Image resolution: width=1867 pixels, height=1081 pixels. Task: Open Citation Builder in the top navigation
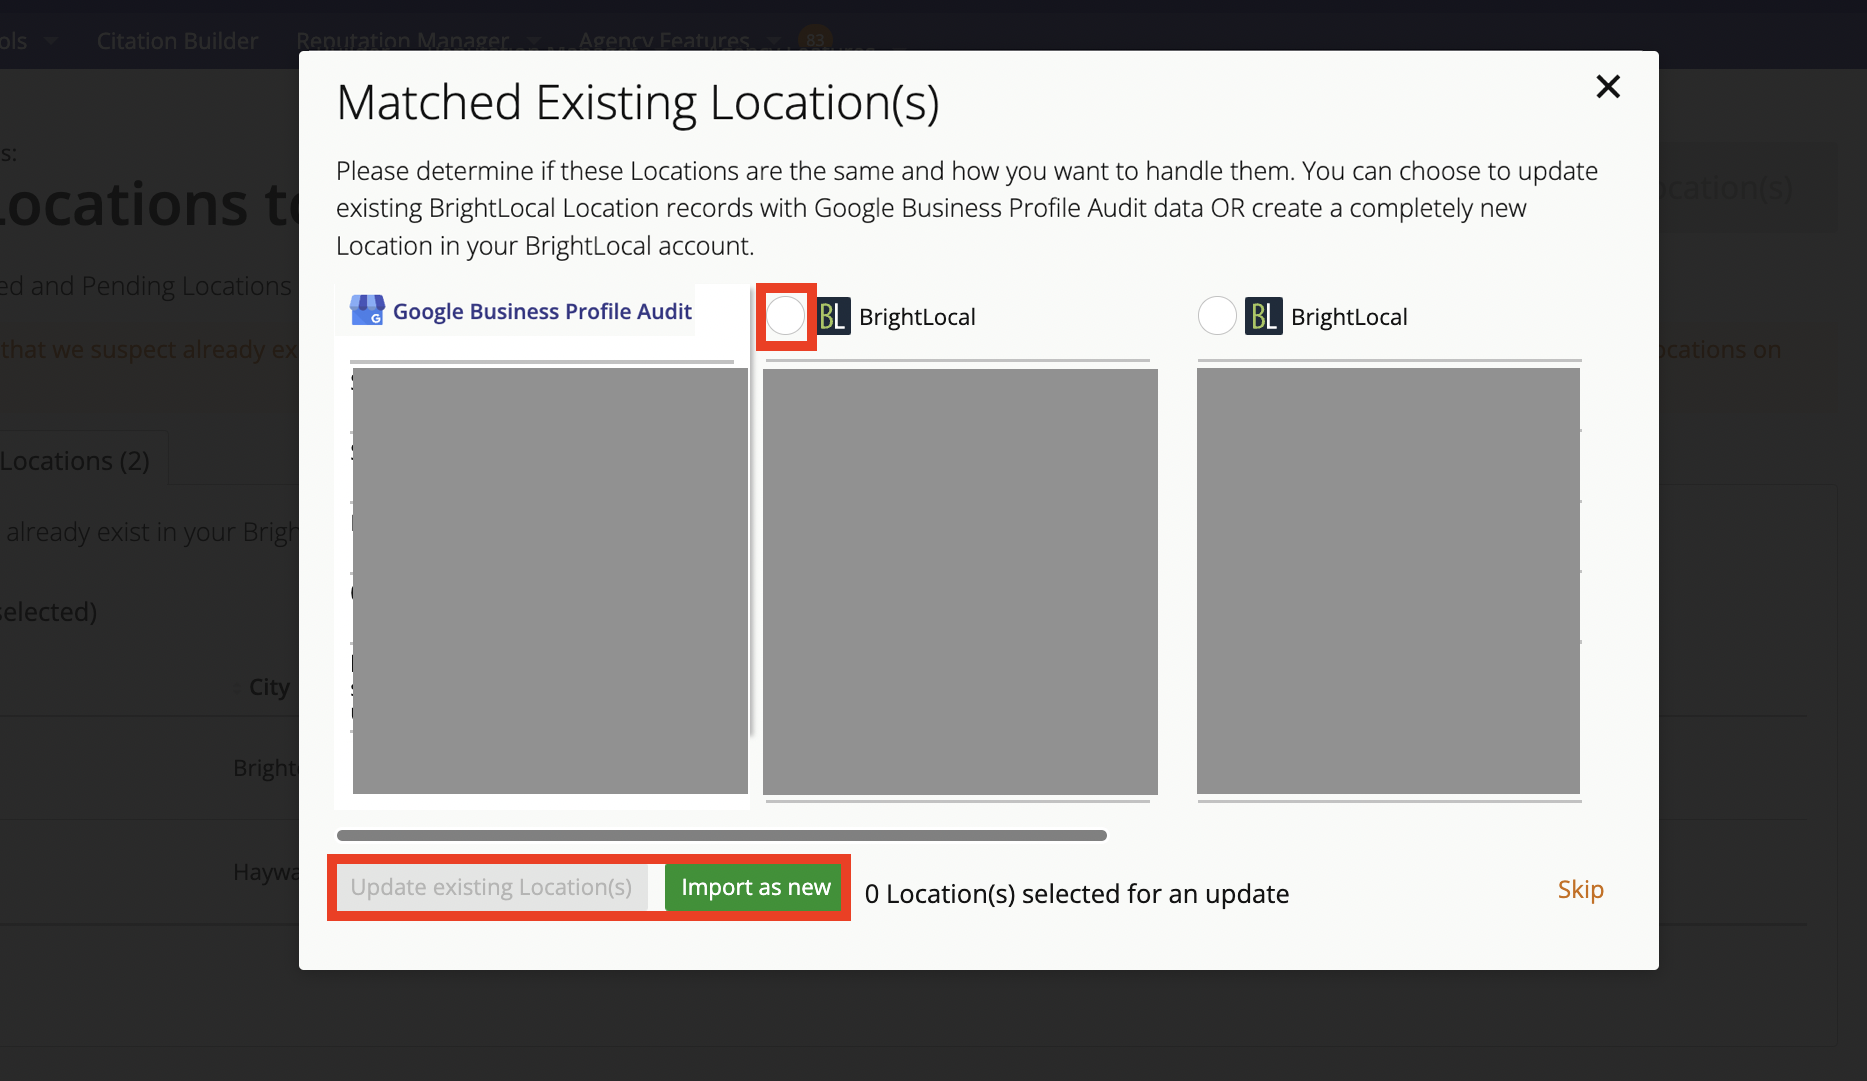pyautogui.click(x=177, y=41)
